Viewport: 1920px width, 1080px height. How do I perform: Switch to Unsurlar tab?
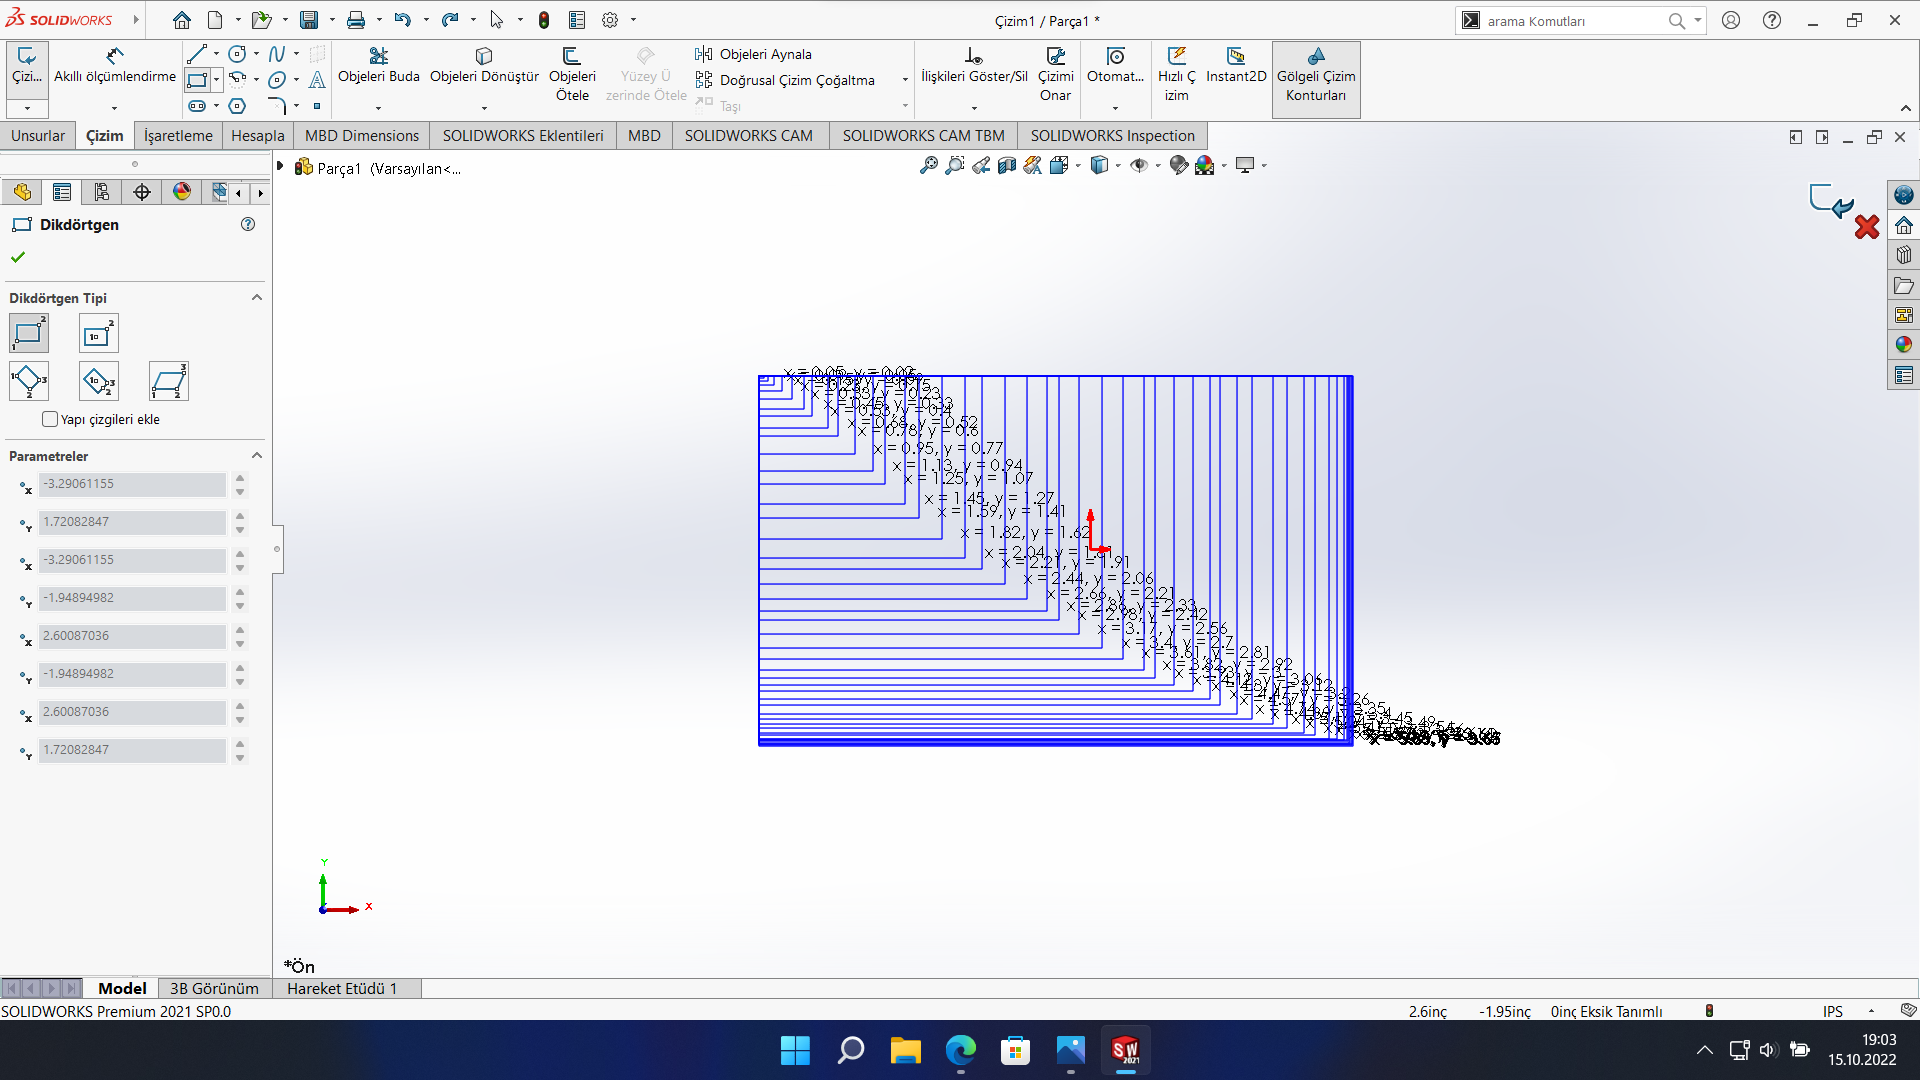click(38, 136)
